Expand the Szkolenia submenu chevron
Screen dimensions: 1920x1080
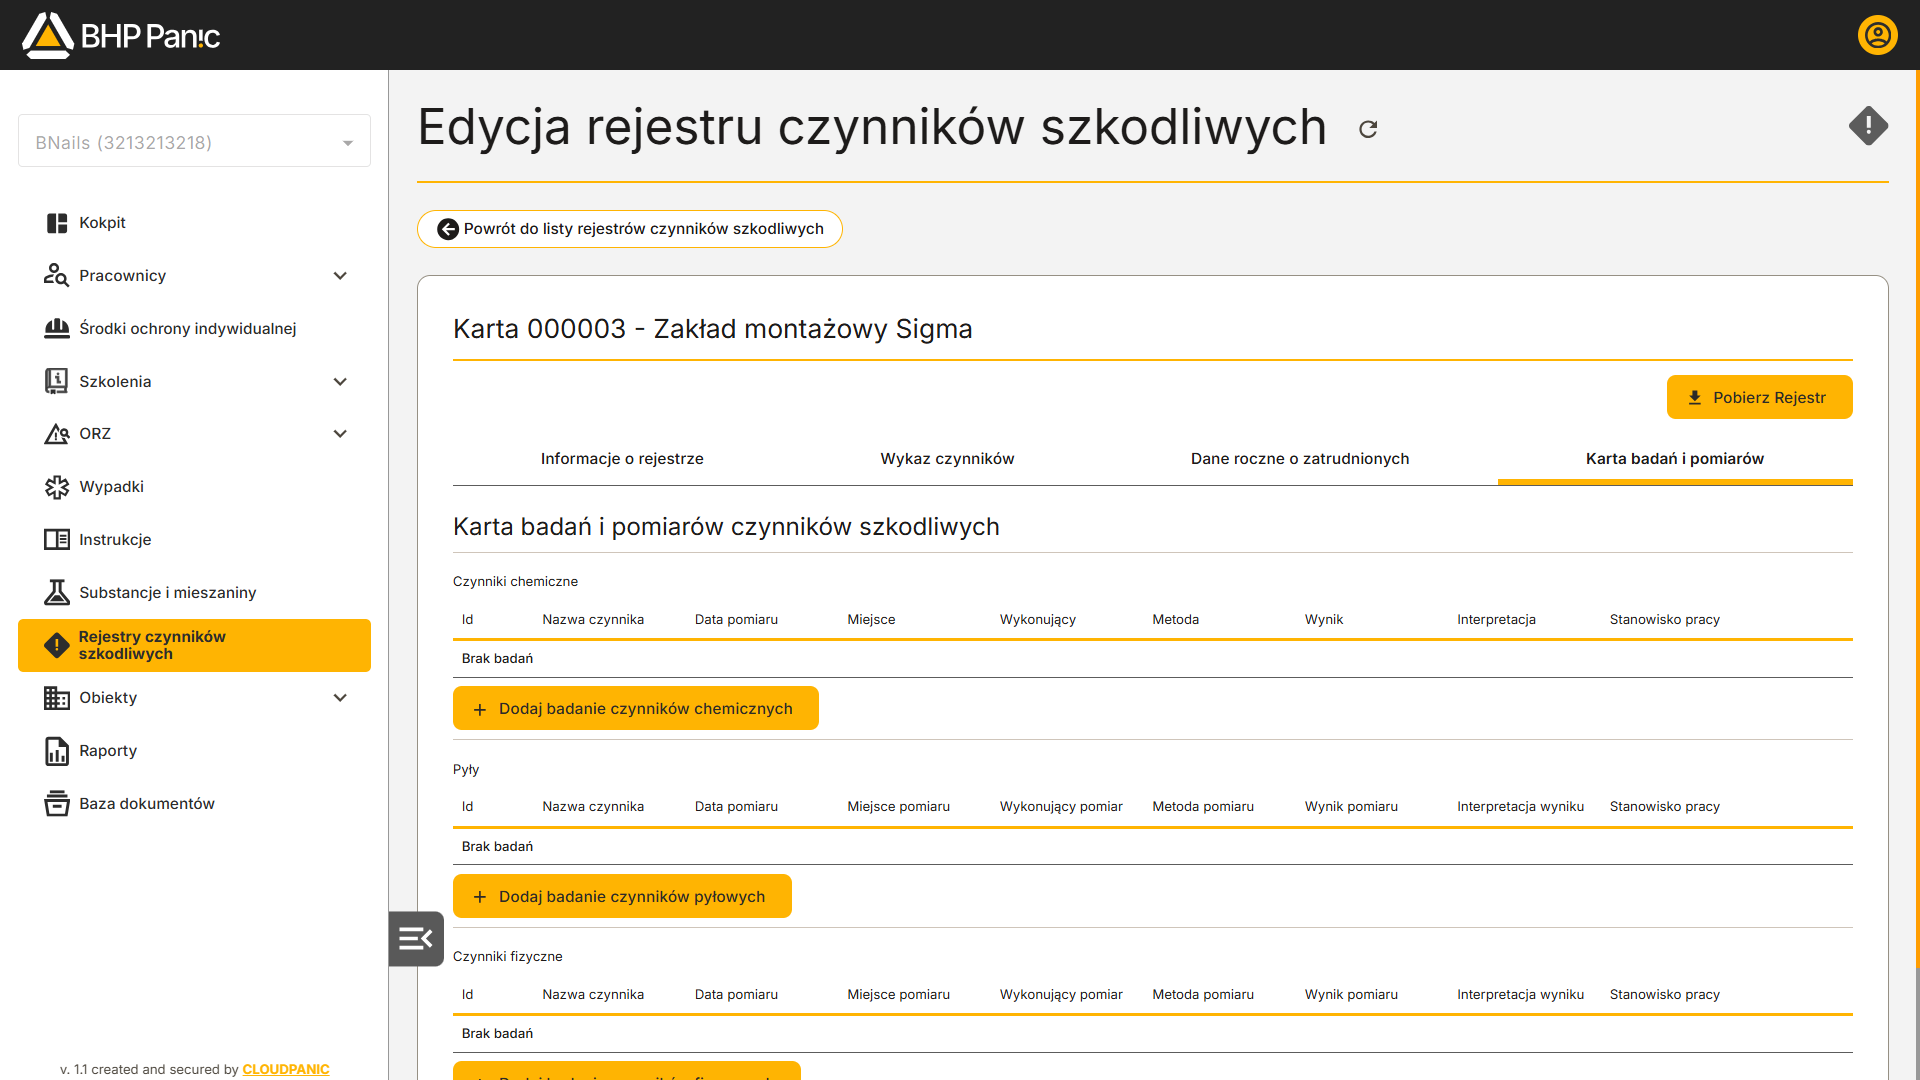click(340, 381)
